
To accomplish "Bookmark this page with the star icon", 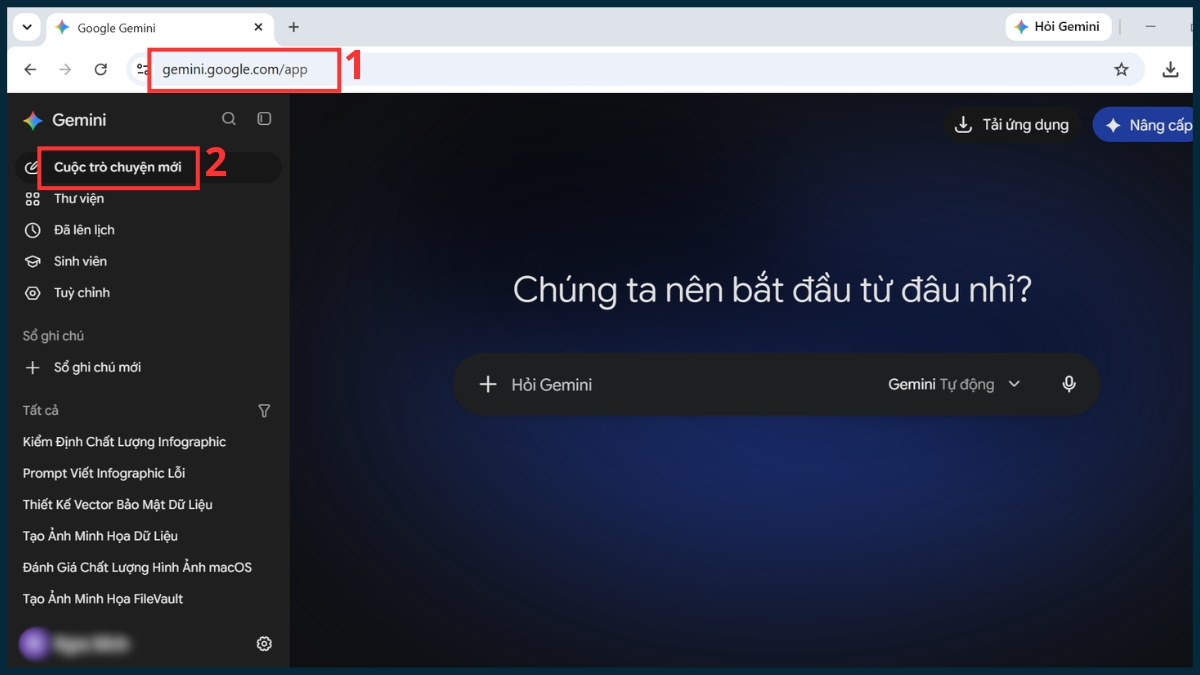I will (1121, 69).
